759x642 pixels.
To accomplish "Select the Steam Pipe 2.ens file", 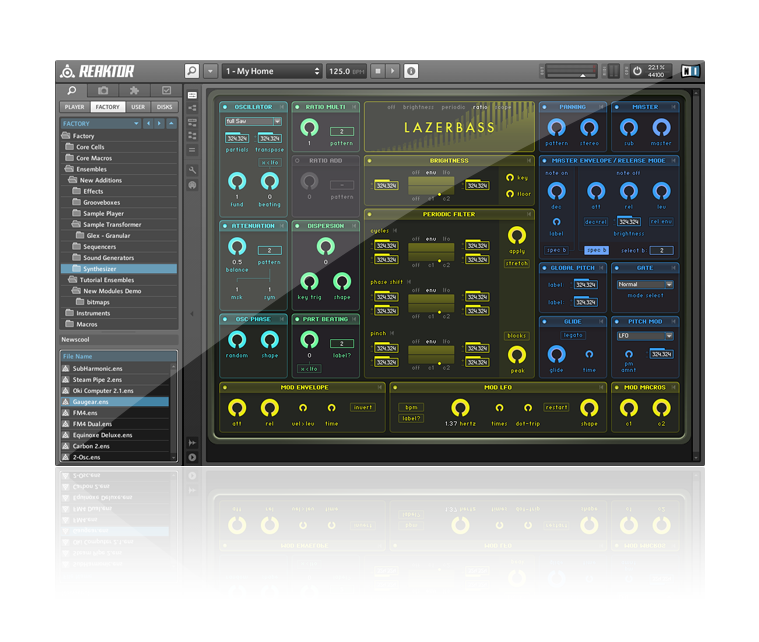I will tap(96, 379).
